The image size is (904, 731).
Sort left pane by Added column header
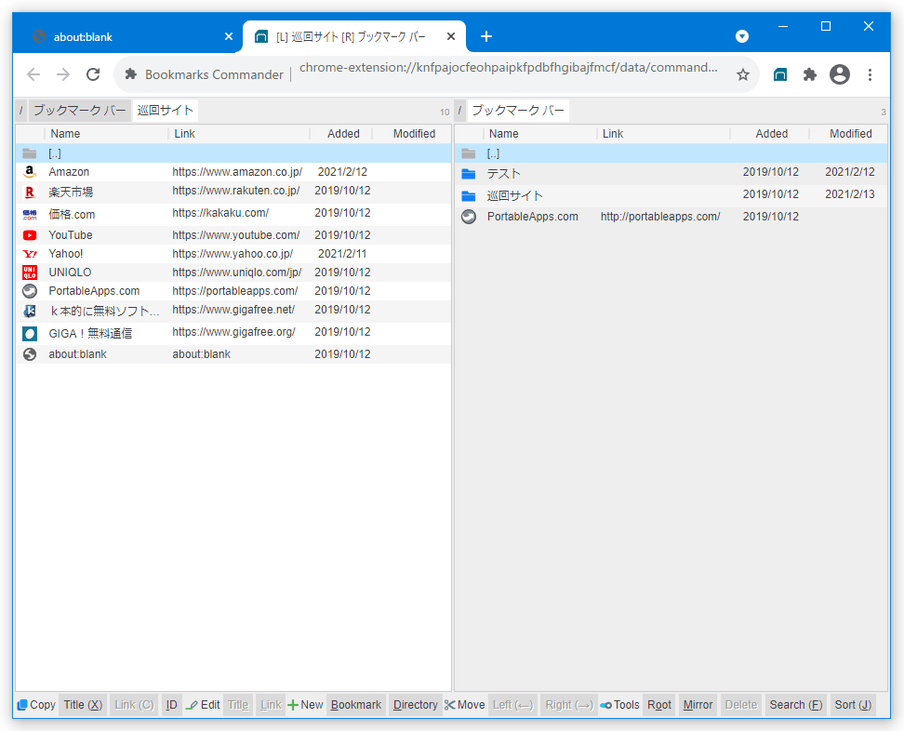343,134
